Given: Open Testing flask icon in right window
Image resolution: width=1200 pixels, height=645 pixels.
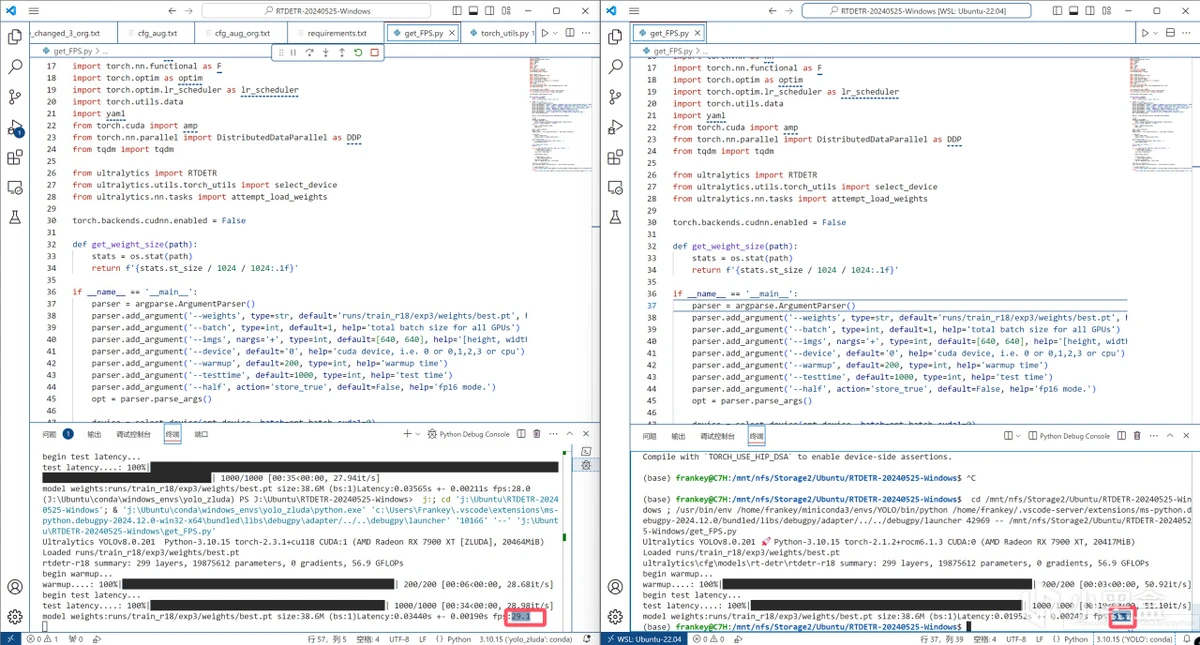Looking at the screenshot, I should pos(615,217).
